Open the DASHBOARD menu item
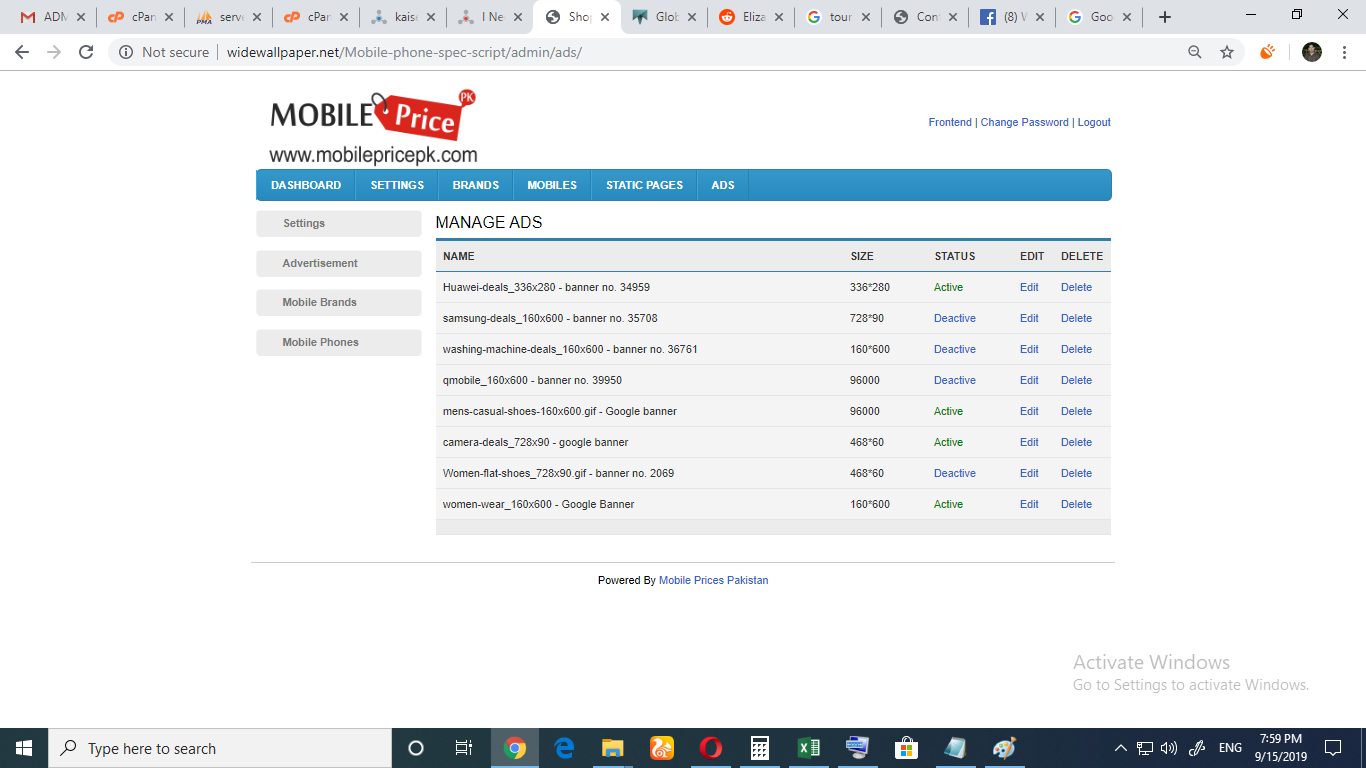Viewport: 1366px width, 768px height. pos(306,185)
